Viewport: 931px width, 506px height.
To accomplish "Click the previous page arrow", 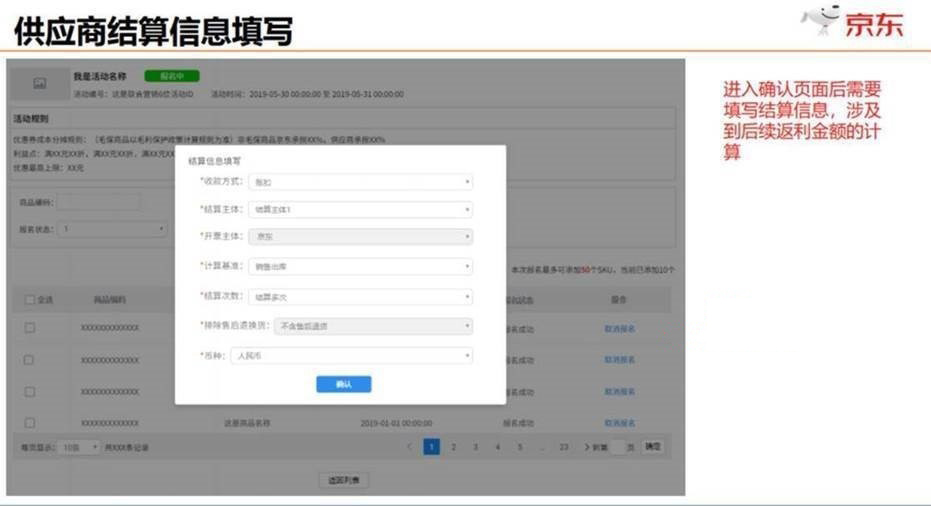I will pos(409,447).
